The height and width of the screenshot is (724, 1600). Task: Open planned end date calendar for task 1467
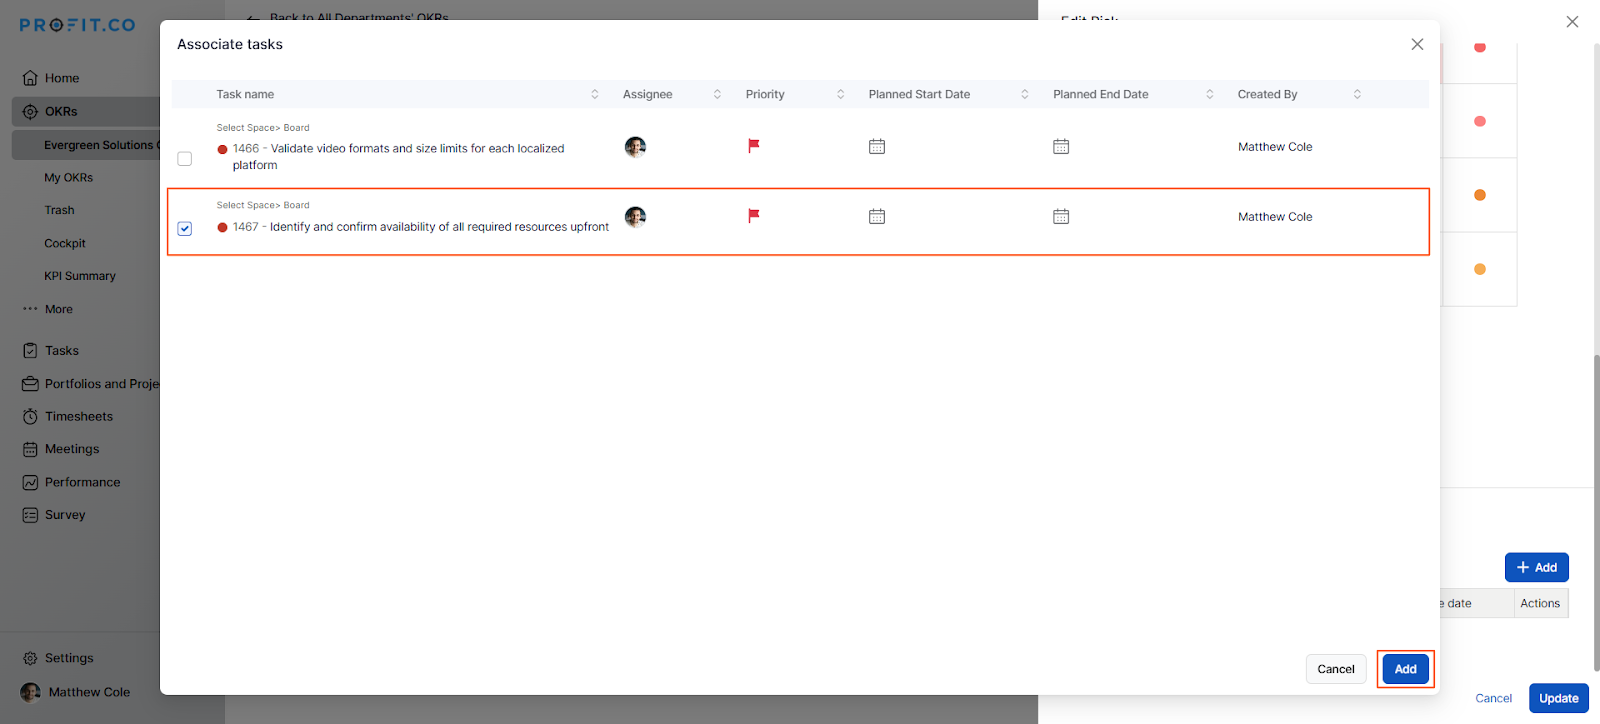point(1061,216)
